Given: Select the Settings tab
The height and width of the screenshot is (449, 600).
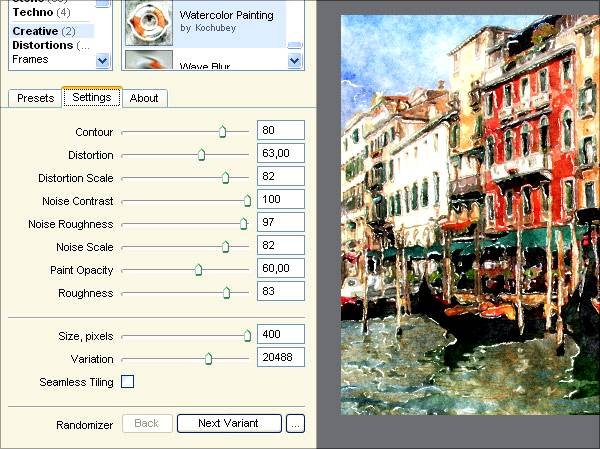Looking at the screenshot, I should (92, 98).
